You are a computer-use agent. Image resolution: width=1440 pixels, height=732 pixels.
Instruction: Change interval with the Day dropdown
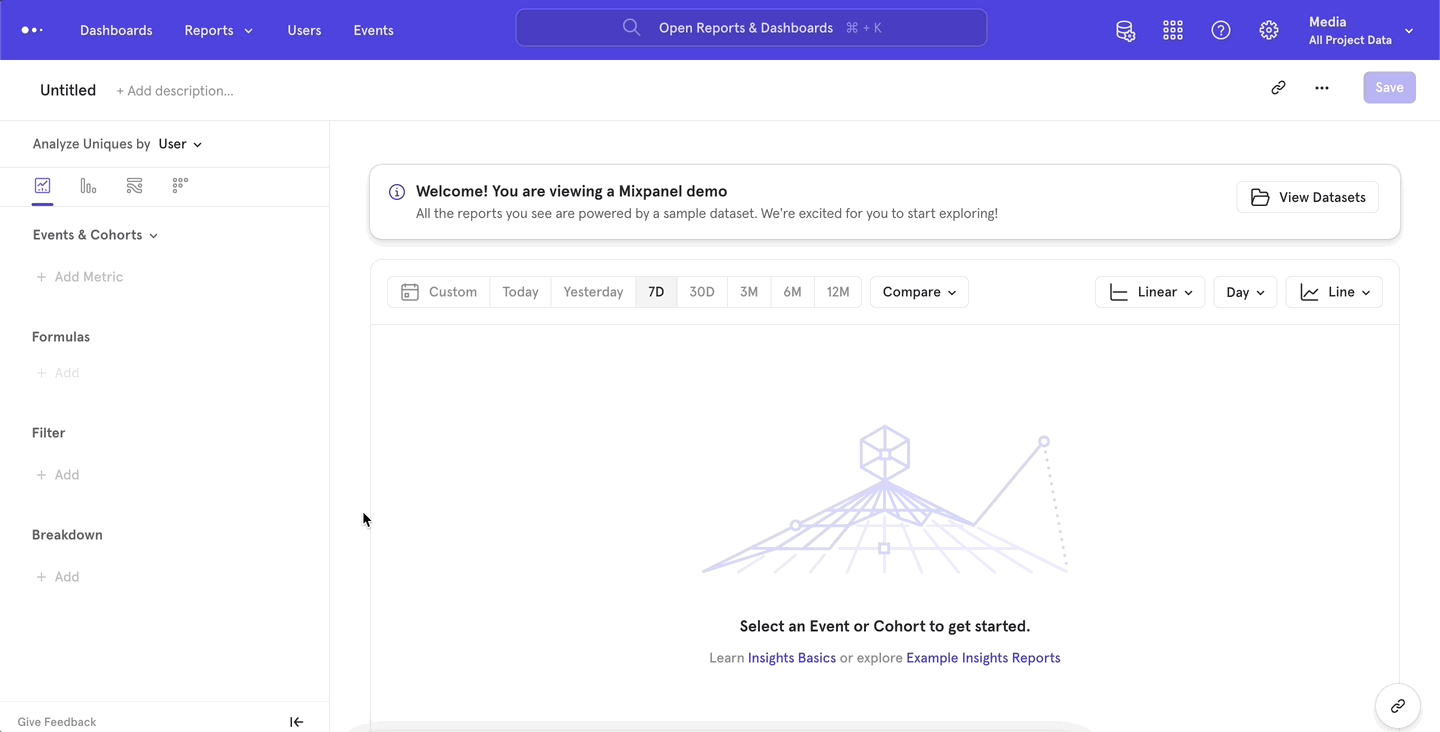click(1244, 291)
